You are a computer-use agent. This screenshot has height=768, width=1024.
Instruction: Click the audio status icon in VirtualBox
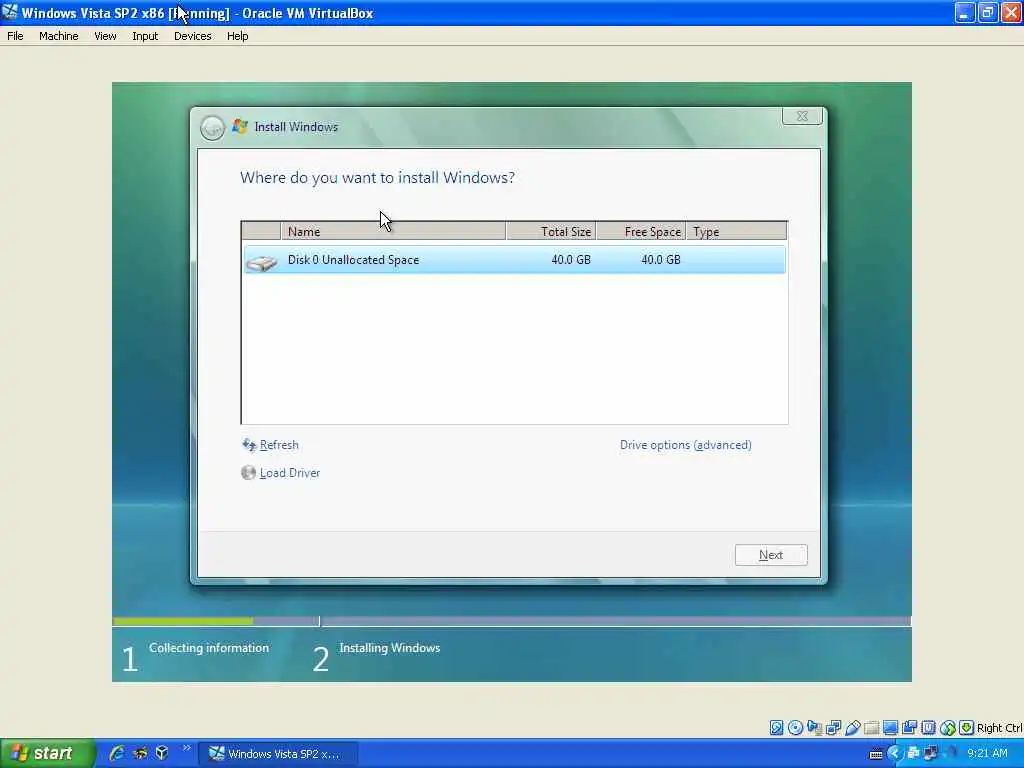[814, 728]
